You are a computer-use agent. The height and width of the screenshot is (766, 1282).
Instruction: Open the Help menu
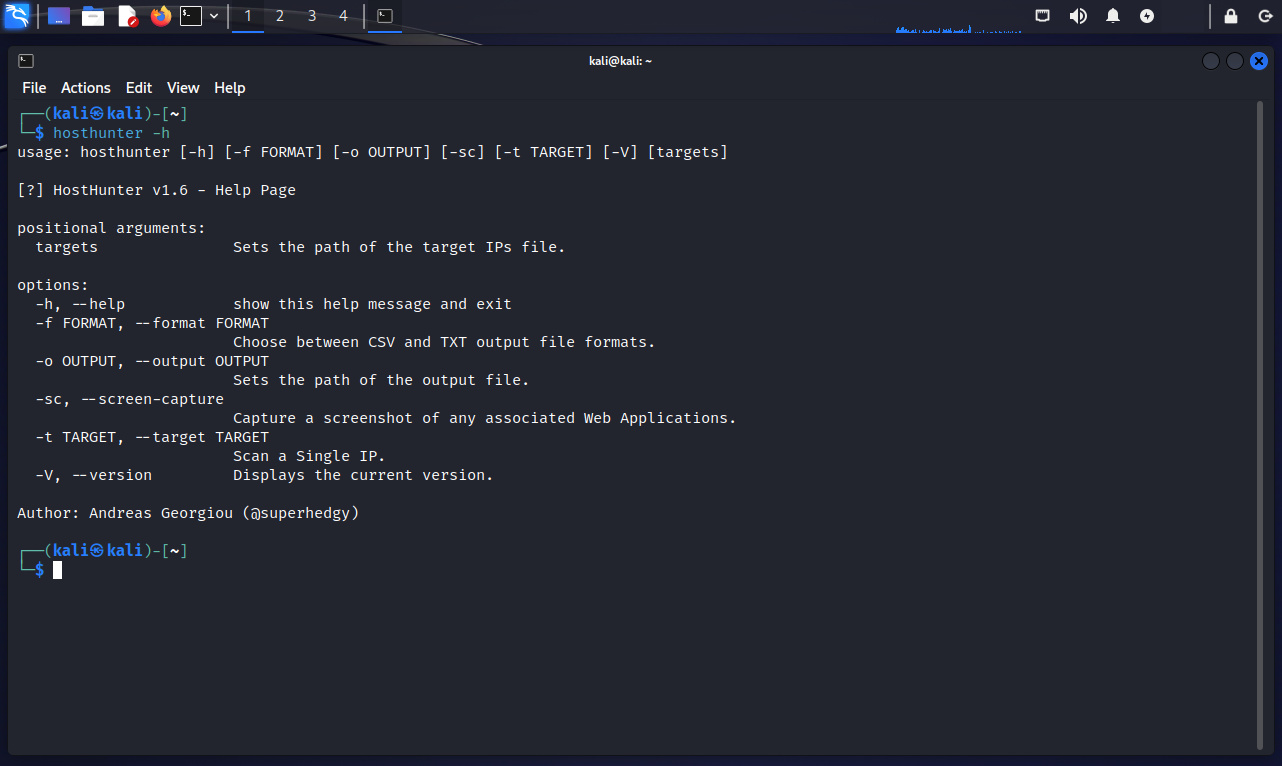click(x=229, y=88)
